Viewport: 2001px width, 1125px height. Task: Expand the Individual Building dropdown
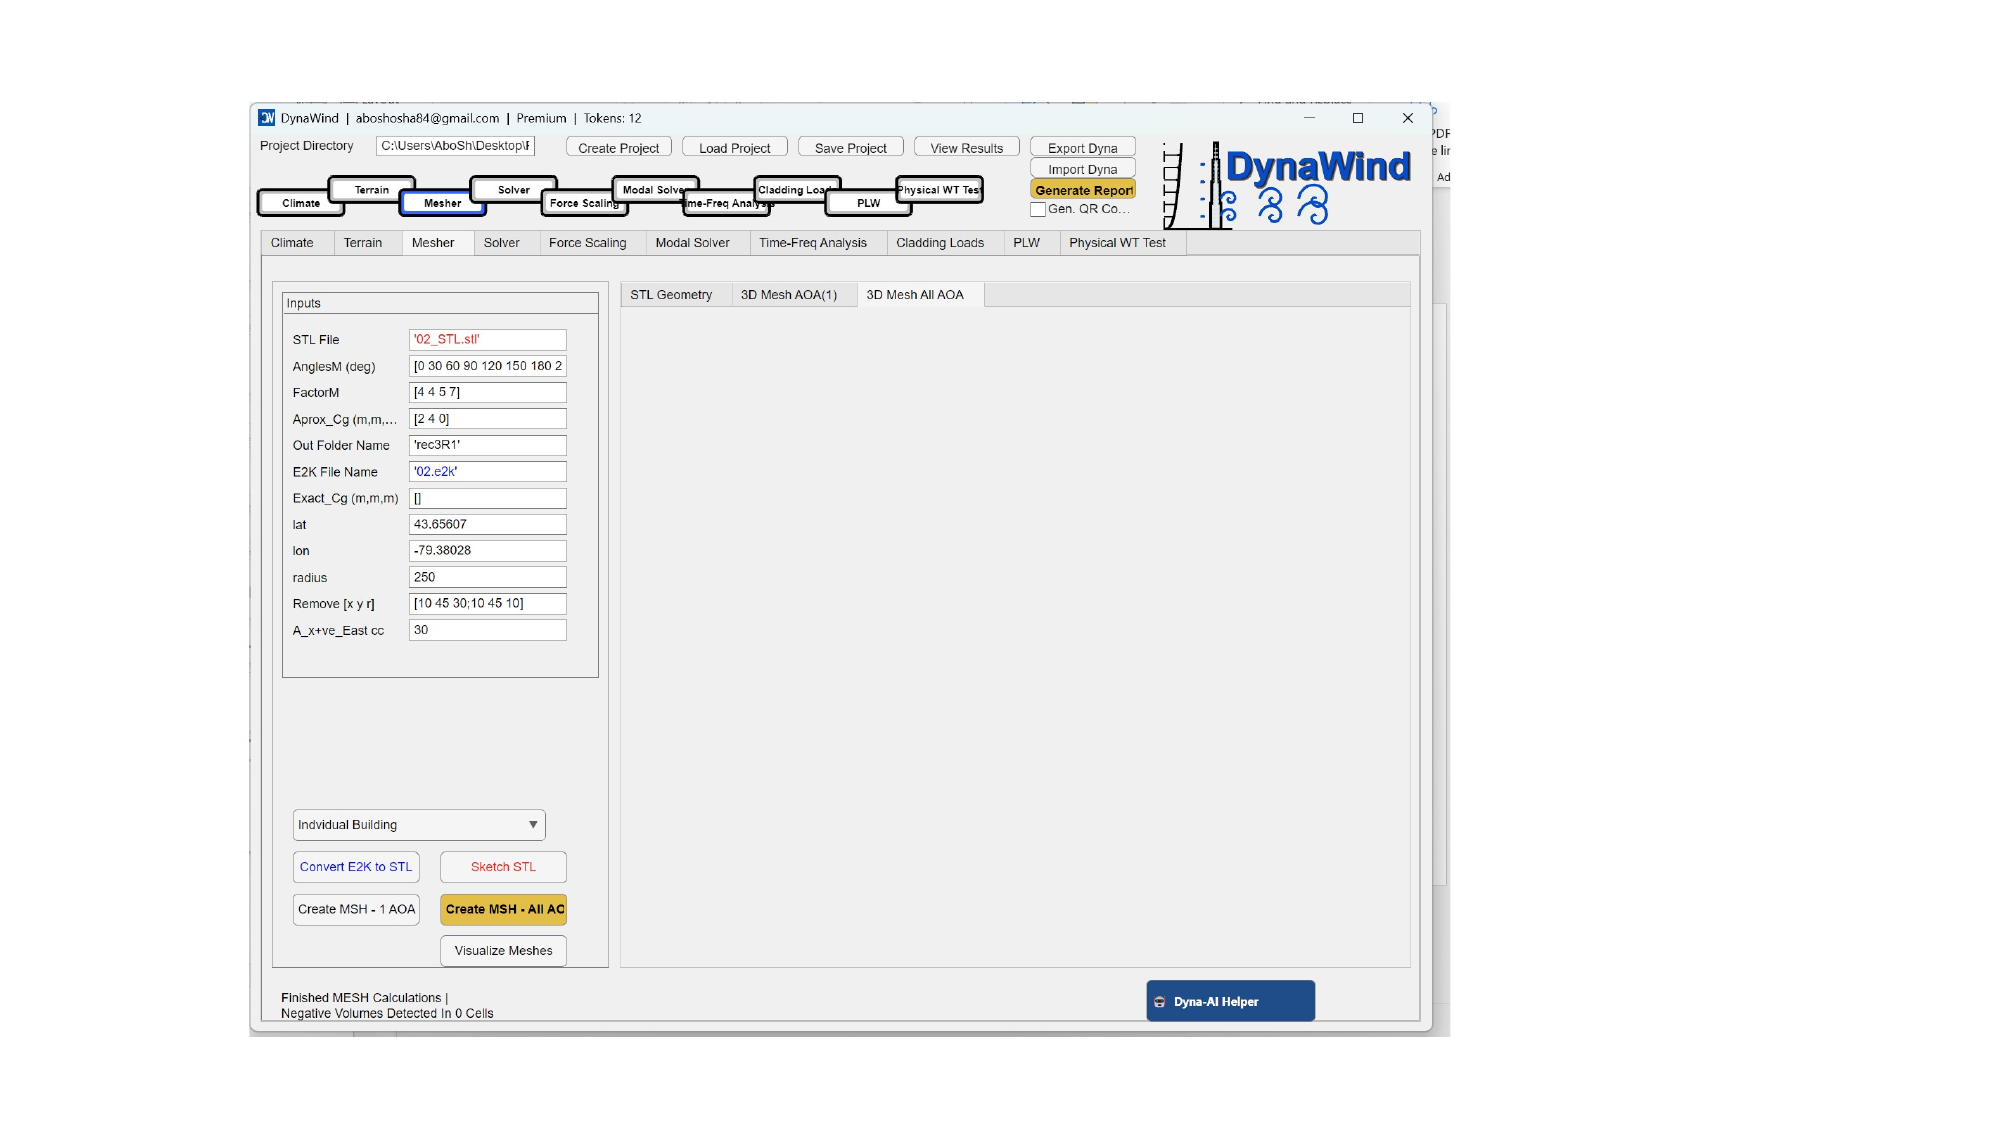[419, 825]
